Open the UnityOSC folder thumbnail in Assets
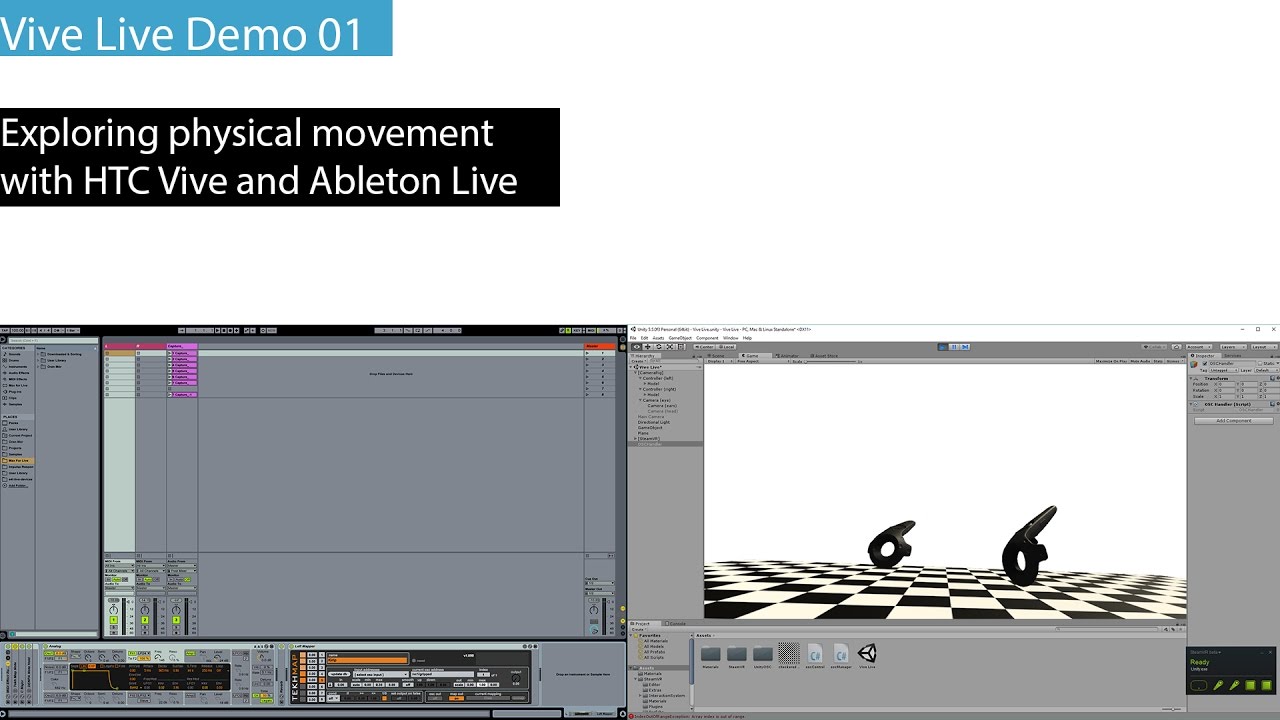Screen dimensions: 1280x720 [763, 654]
